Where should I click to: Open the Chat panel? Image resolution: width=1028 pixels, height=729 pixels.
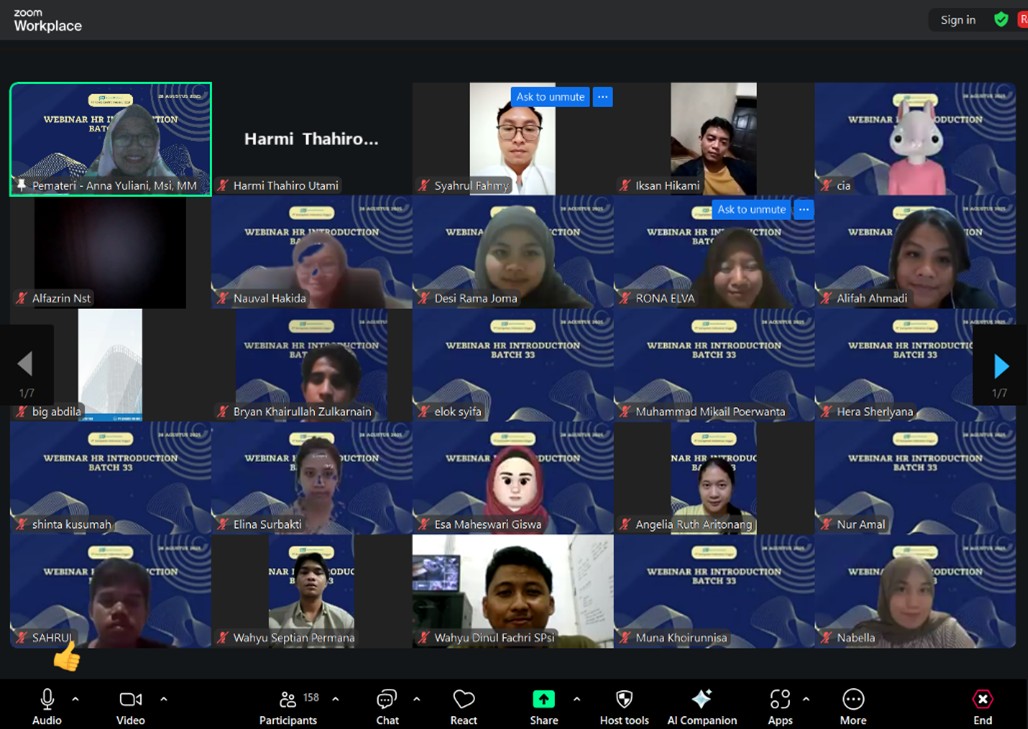[387, 700]
